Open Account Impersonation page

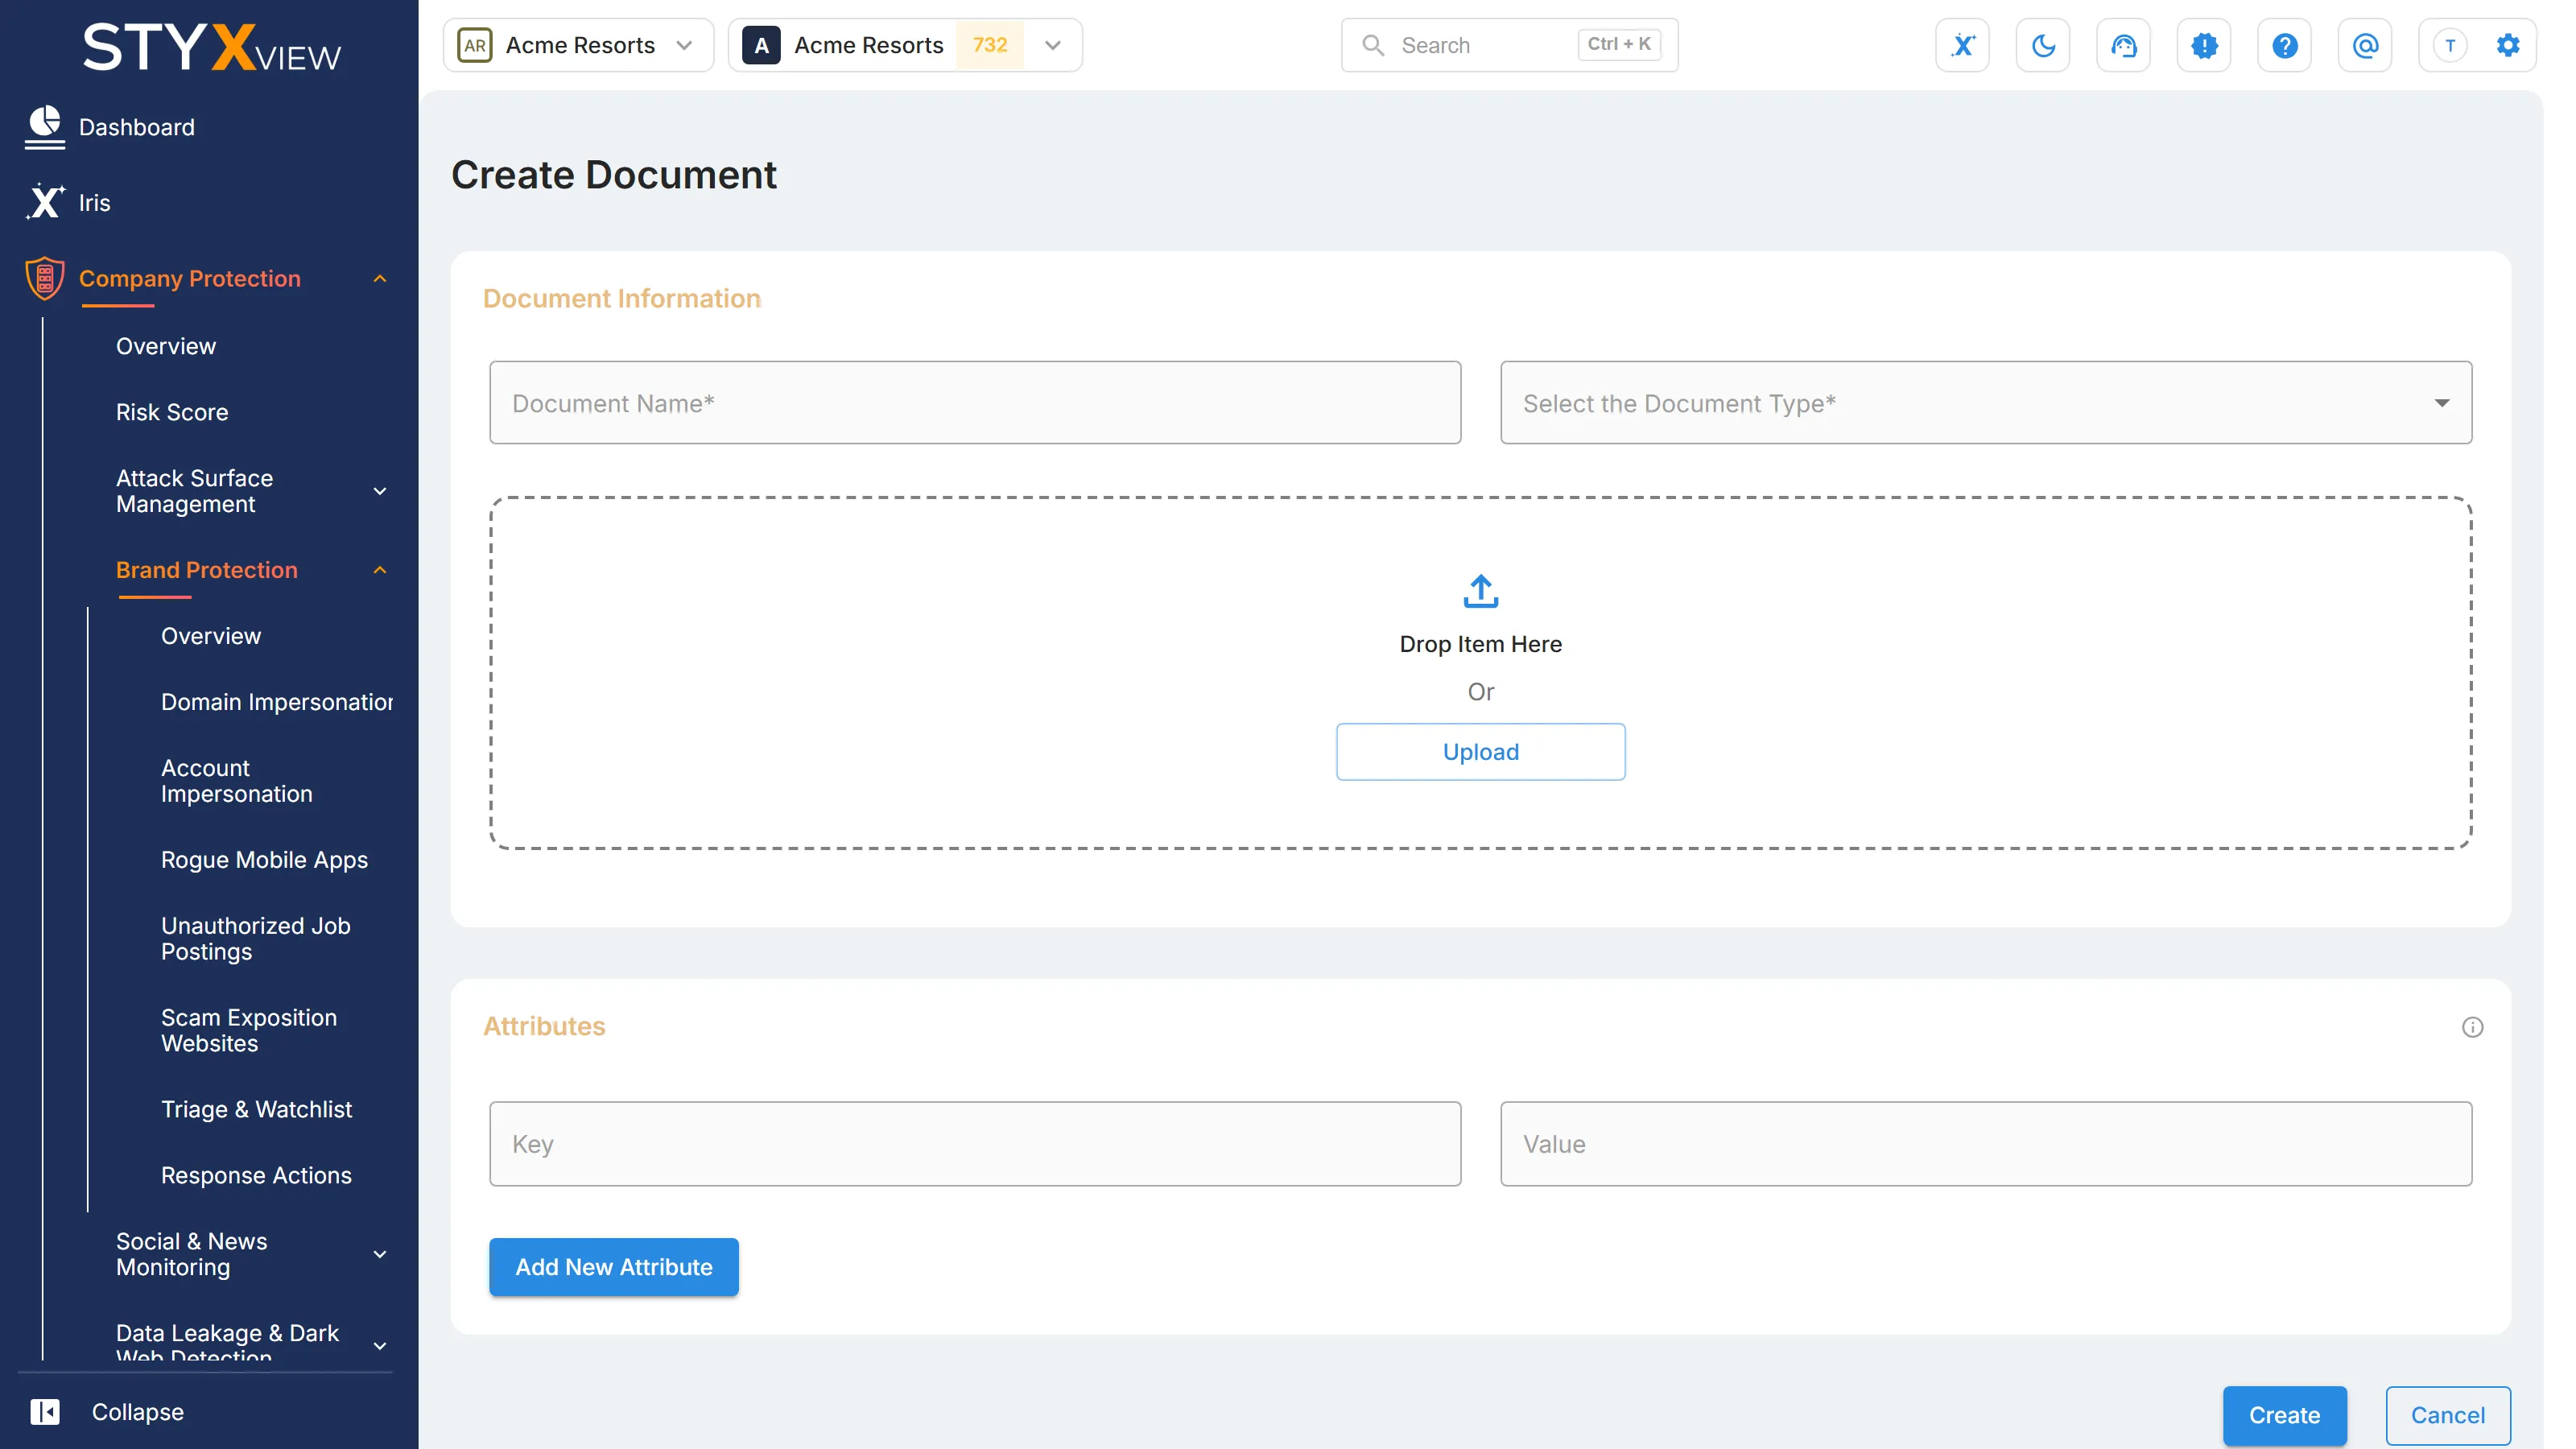237,781
